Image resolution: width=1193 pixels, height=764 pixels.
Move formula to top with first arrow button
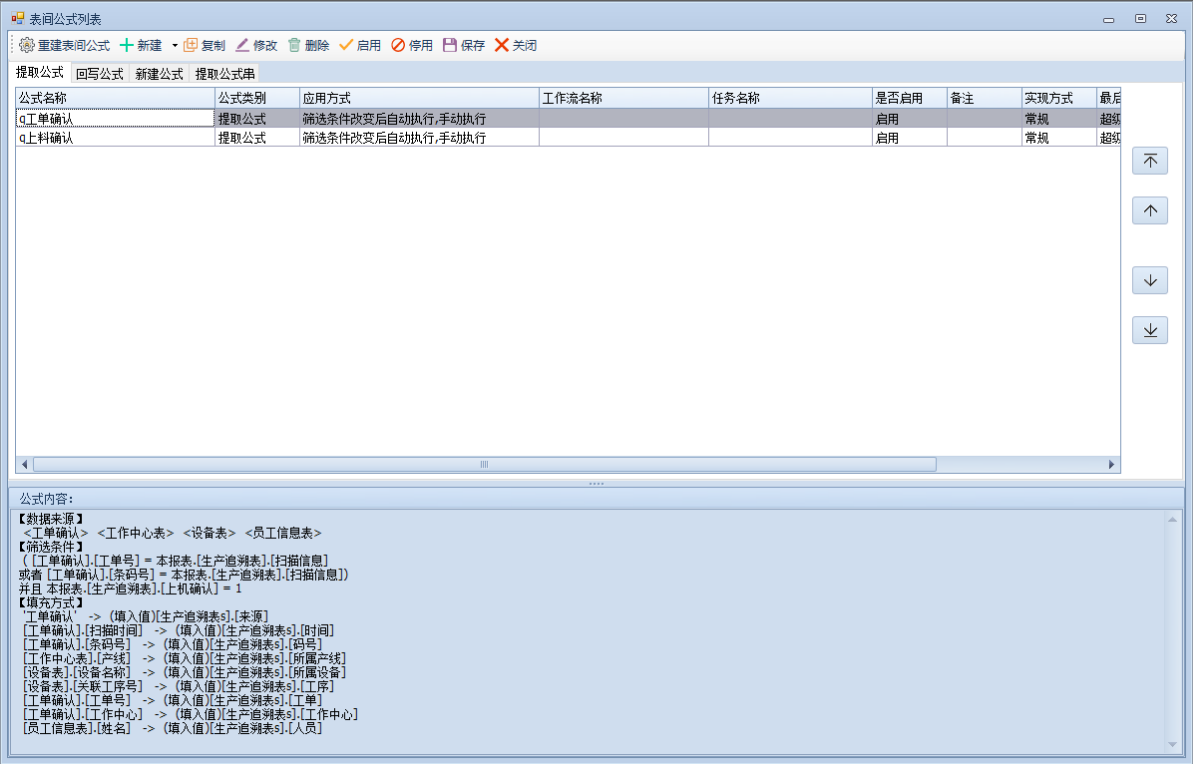click(1150, 160)
